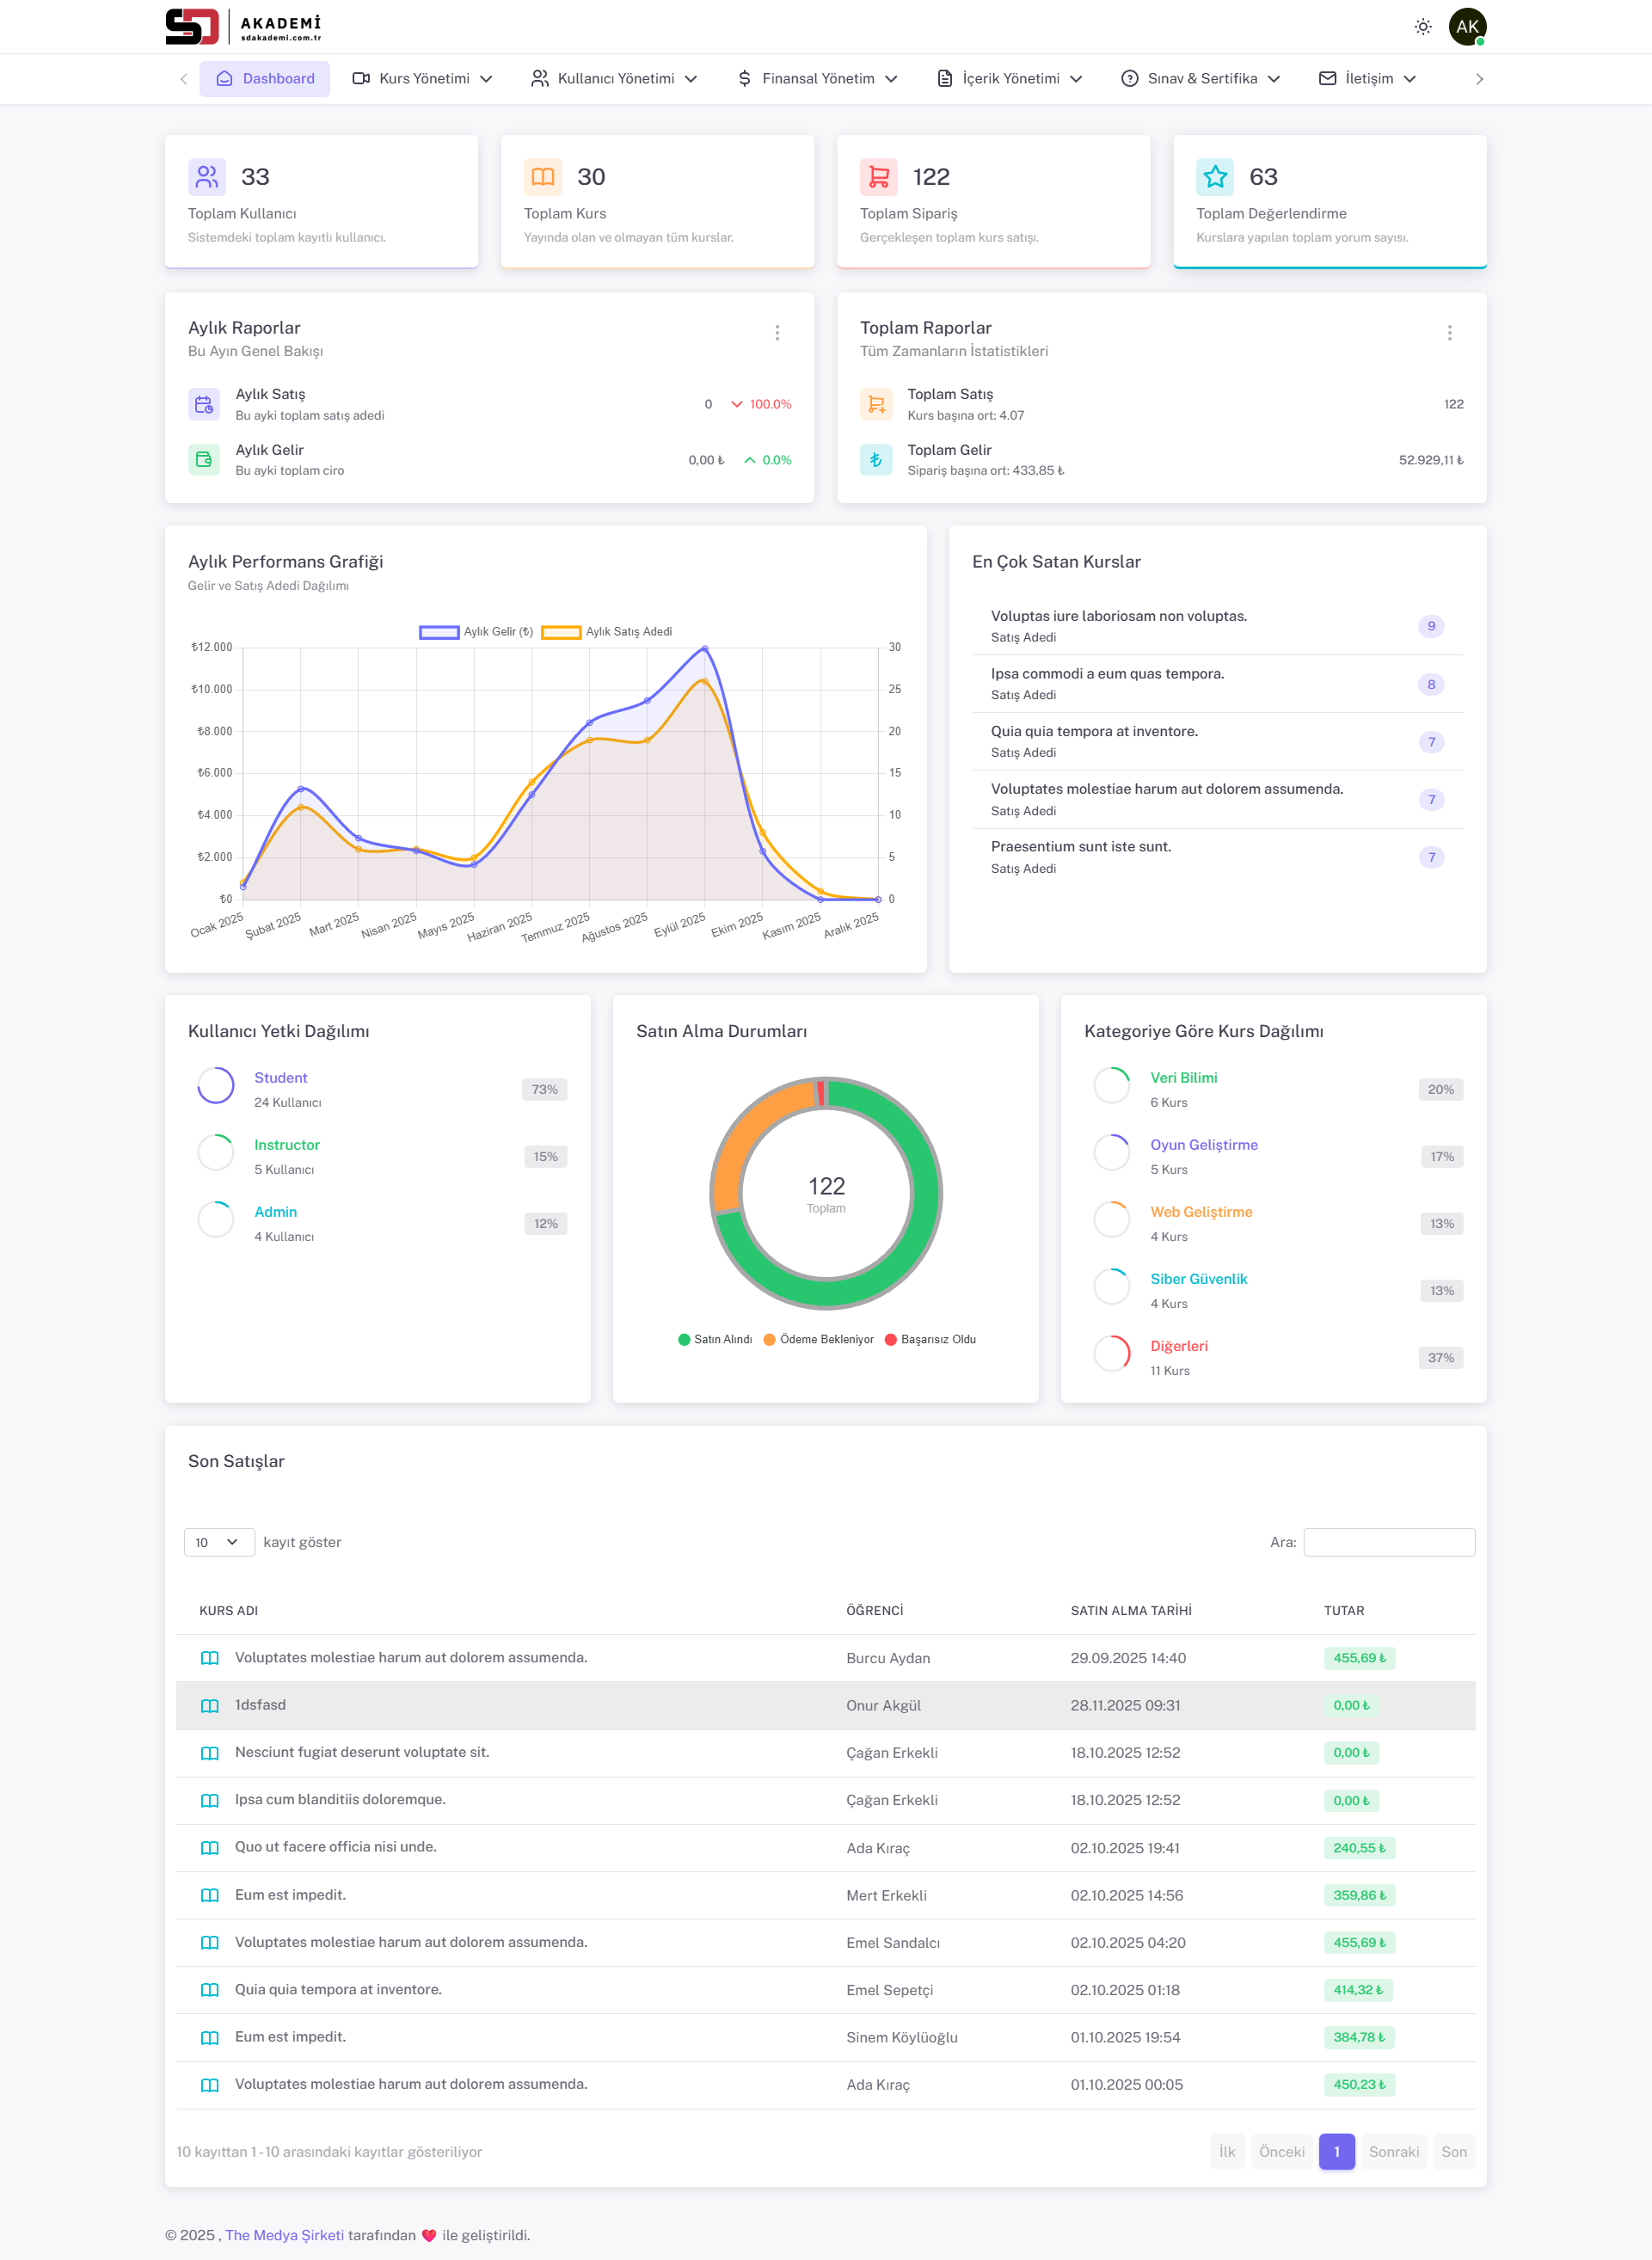Click the Toplam Gelir lira icon

click(x=876, y=459)
